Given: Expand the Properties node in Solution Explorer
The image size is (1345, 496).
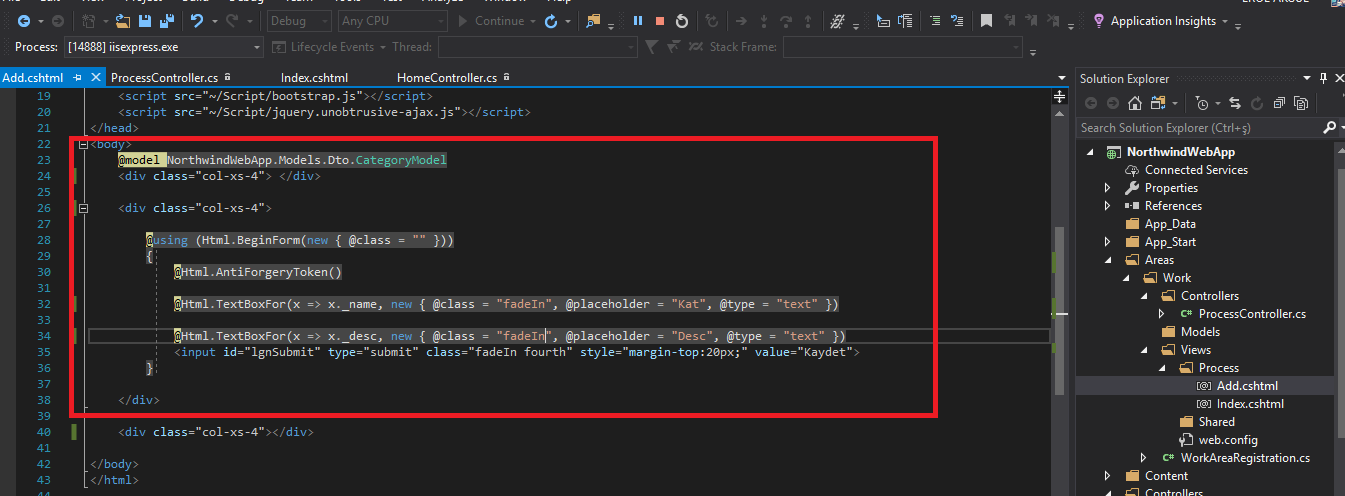Looking at the screenshot, I should 1108,188.
